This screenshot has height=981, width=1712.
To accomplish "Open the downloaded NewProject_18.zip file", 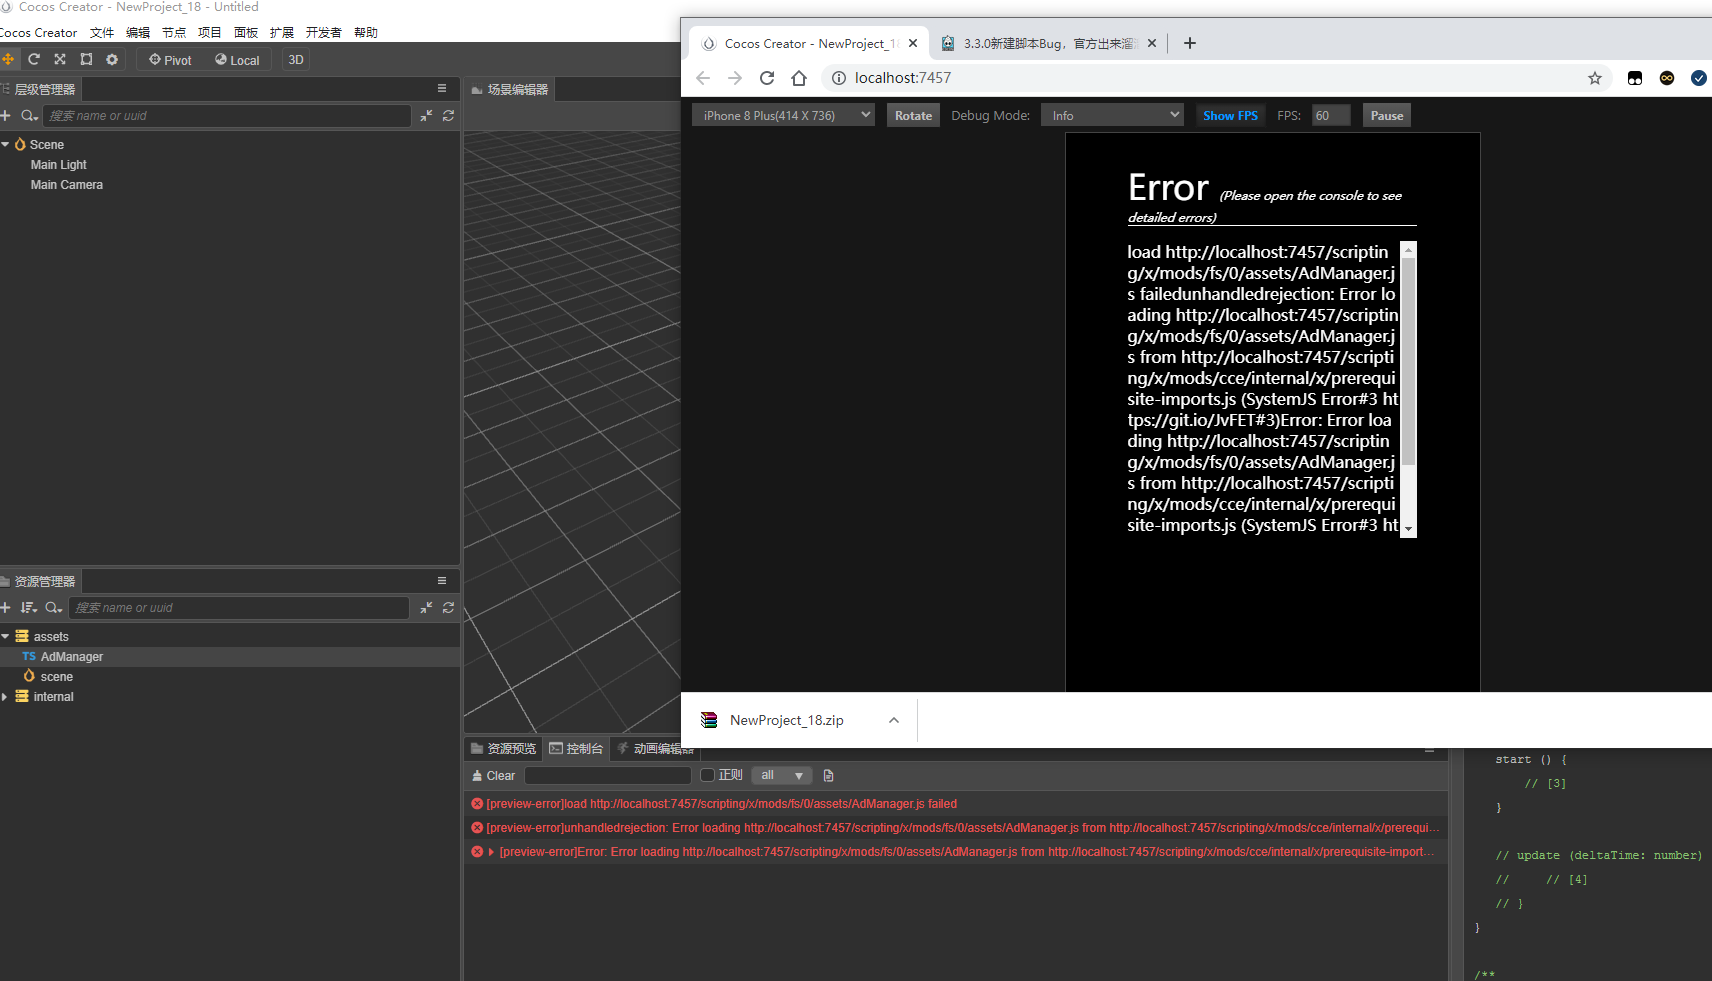I will click(786, 720).
